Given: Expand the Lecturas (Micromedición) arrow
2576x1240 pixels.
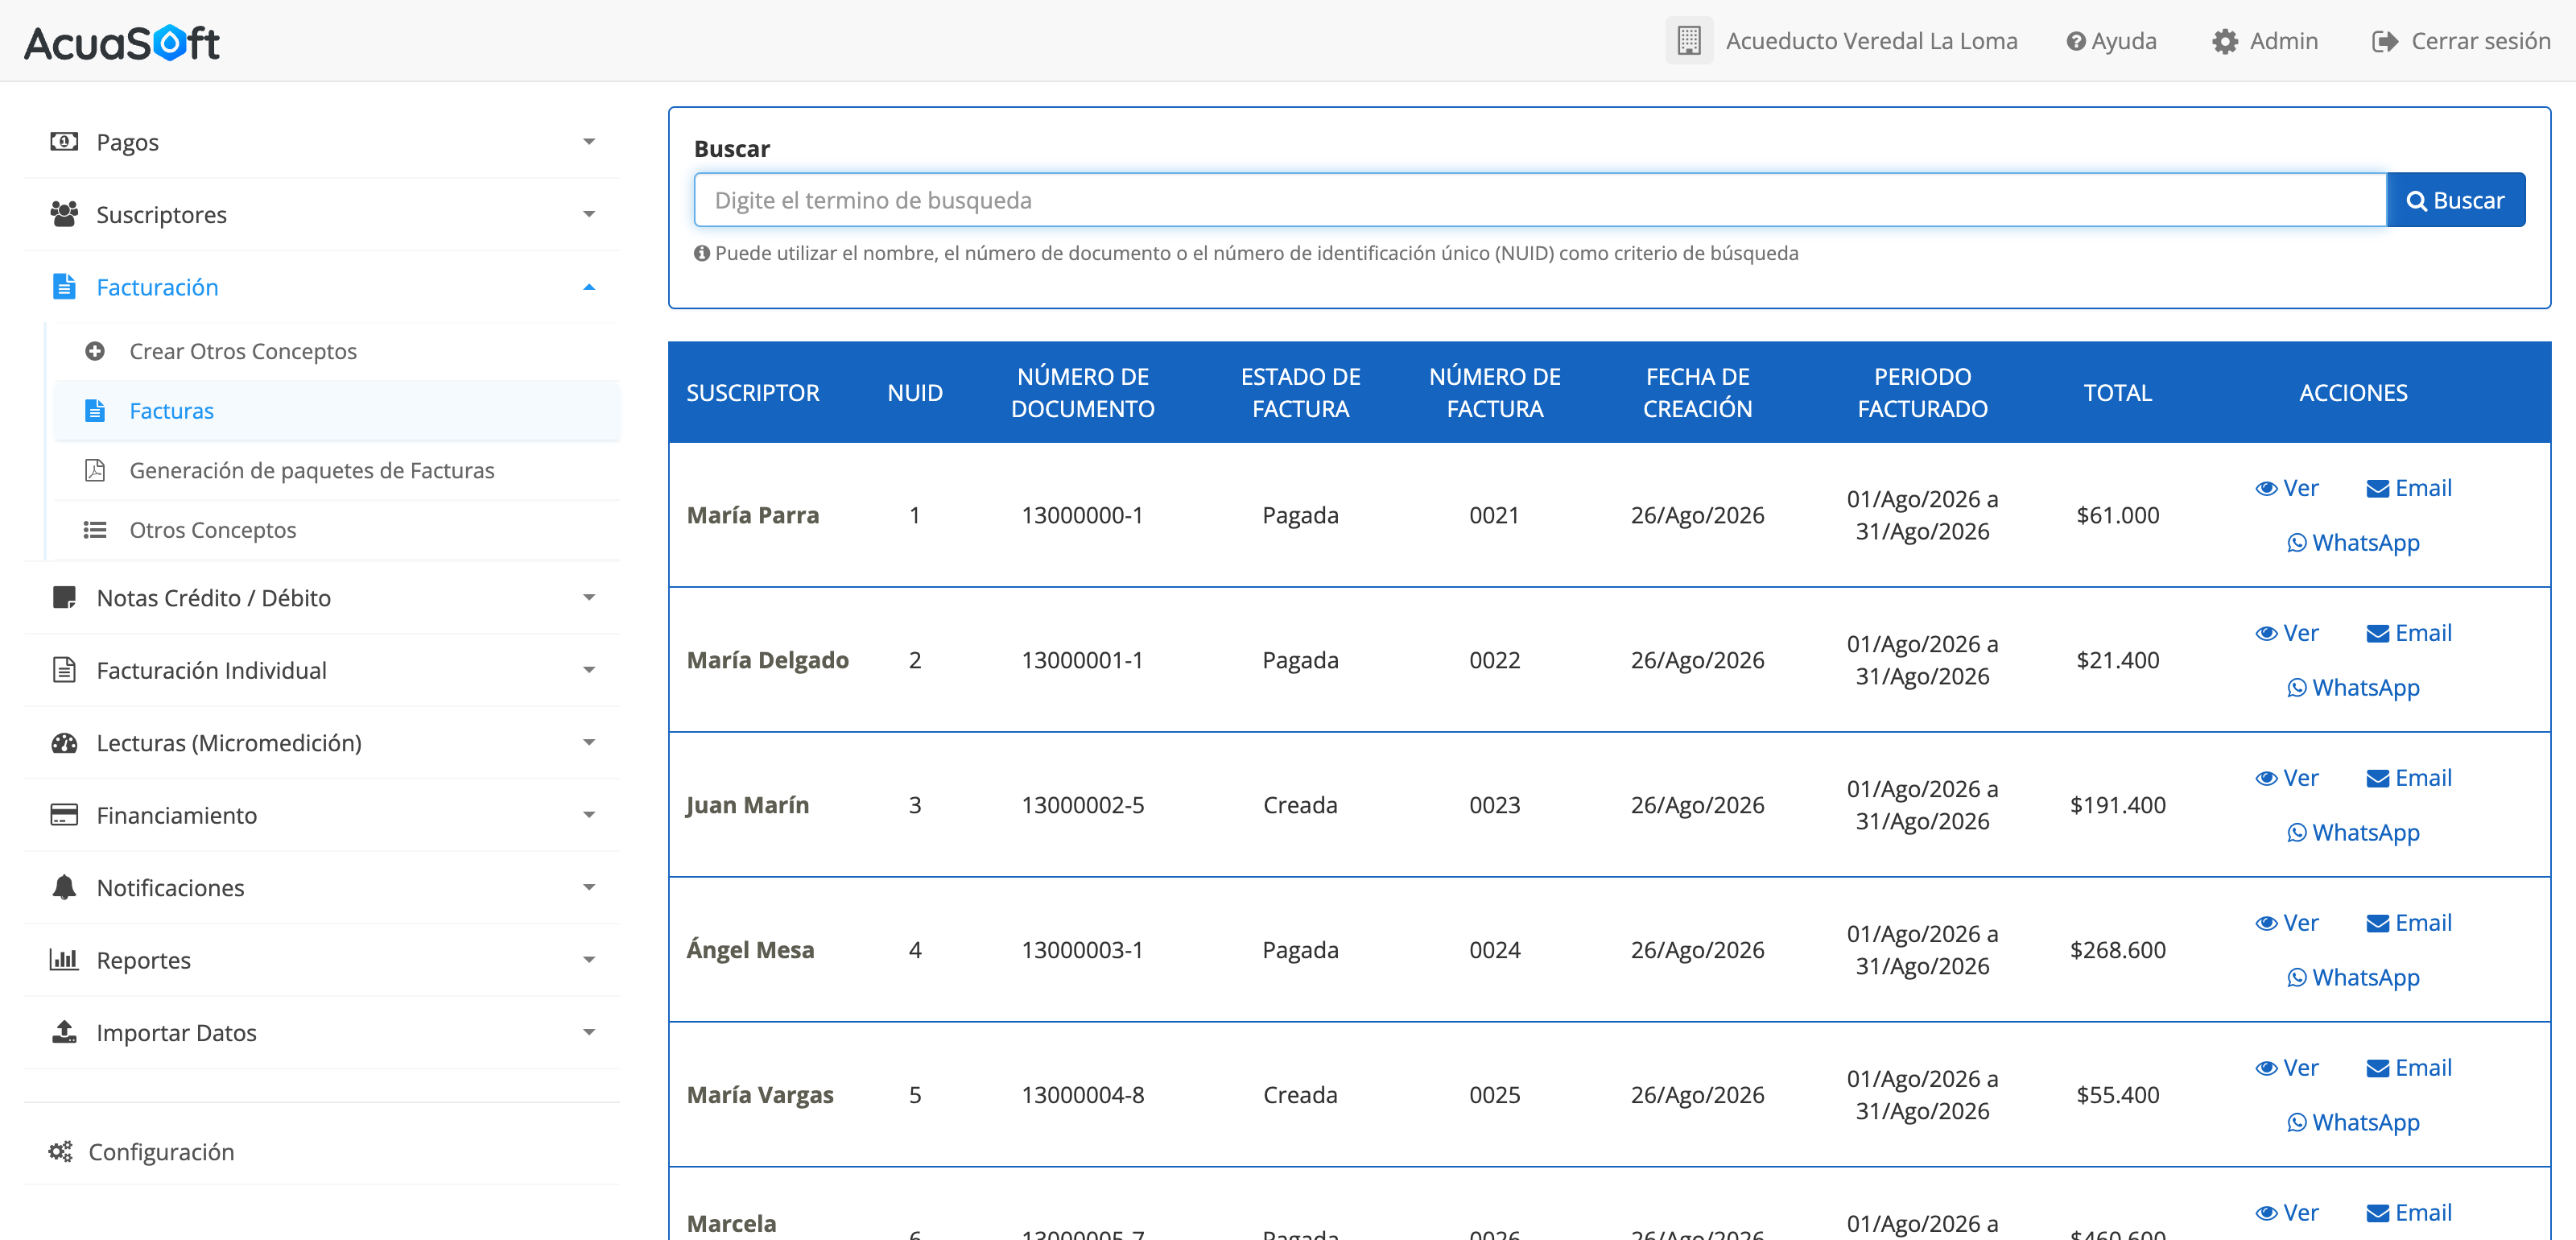Looking at the screenshot, I should [589, 742].
